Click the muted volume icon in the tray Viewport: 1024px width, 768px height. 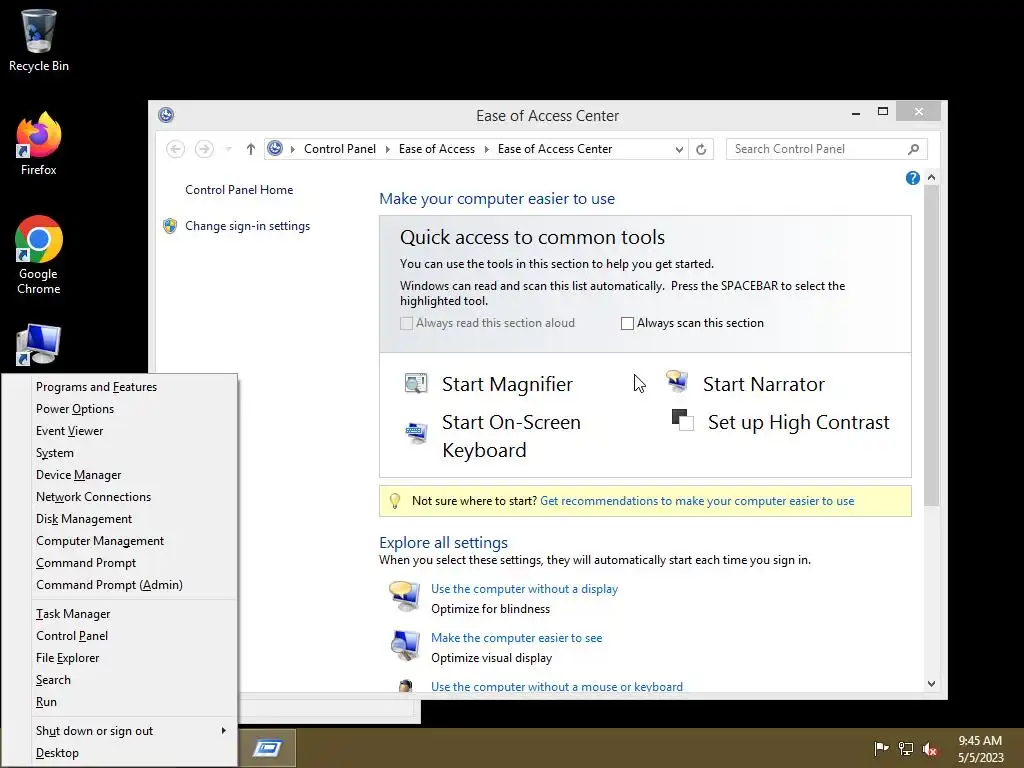pyautogui.click(x=930, y=748)
